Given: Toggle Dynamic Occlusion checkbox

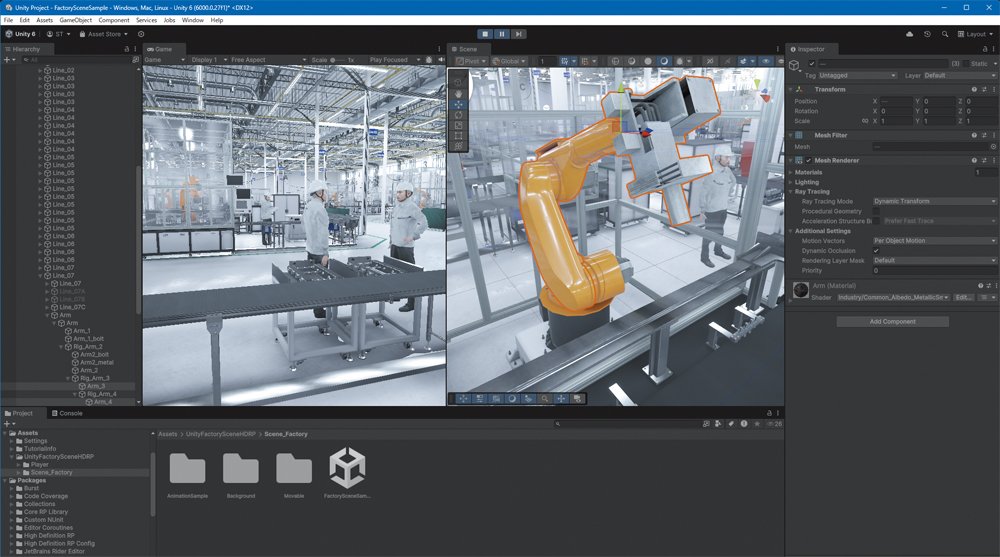Looking at the screenshot, I should (x=876, y=251).
